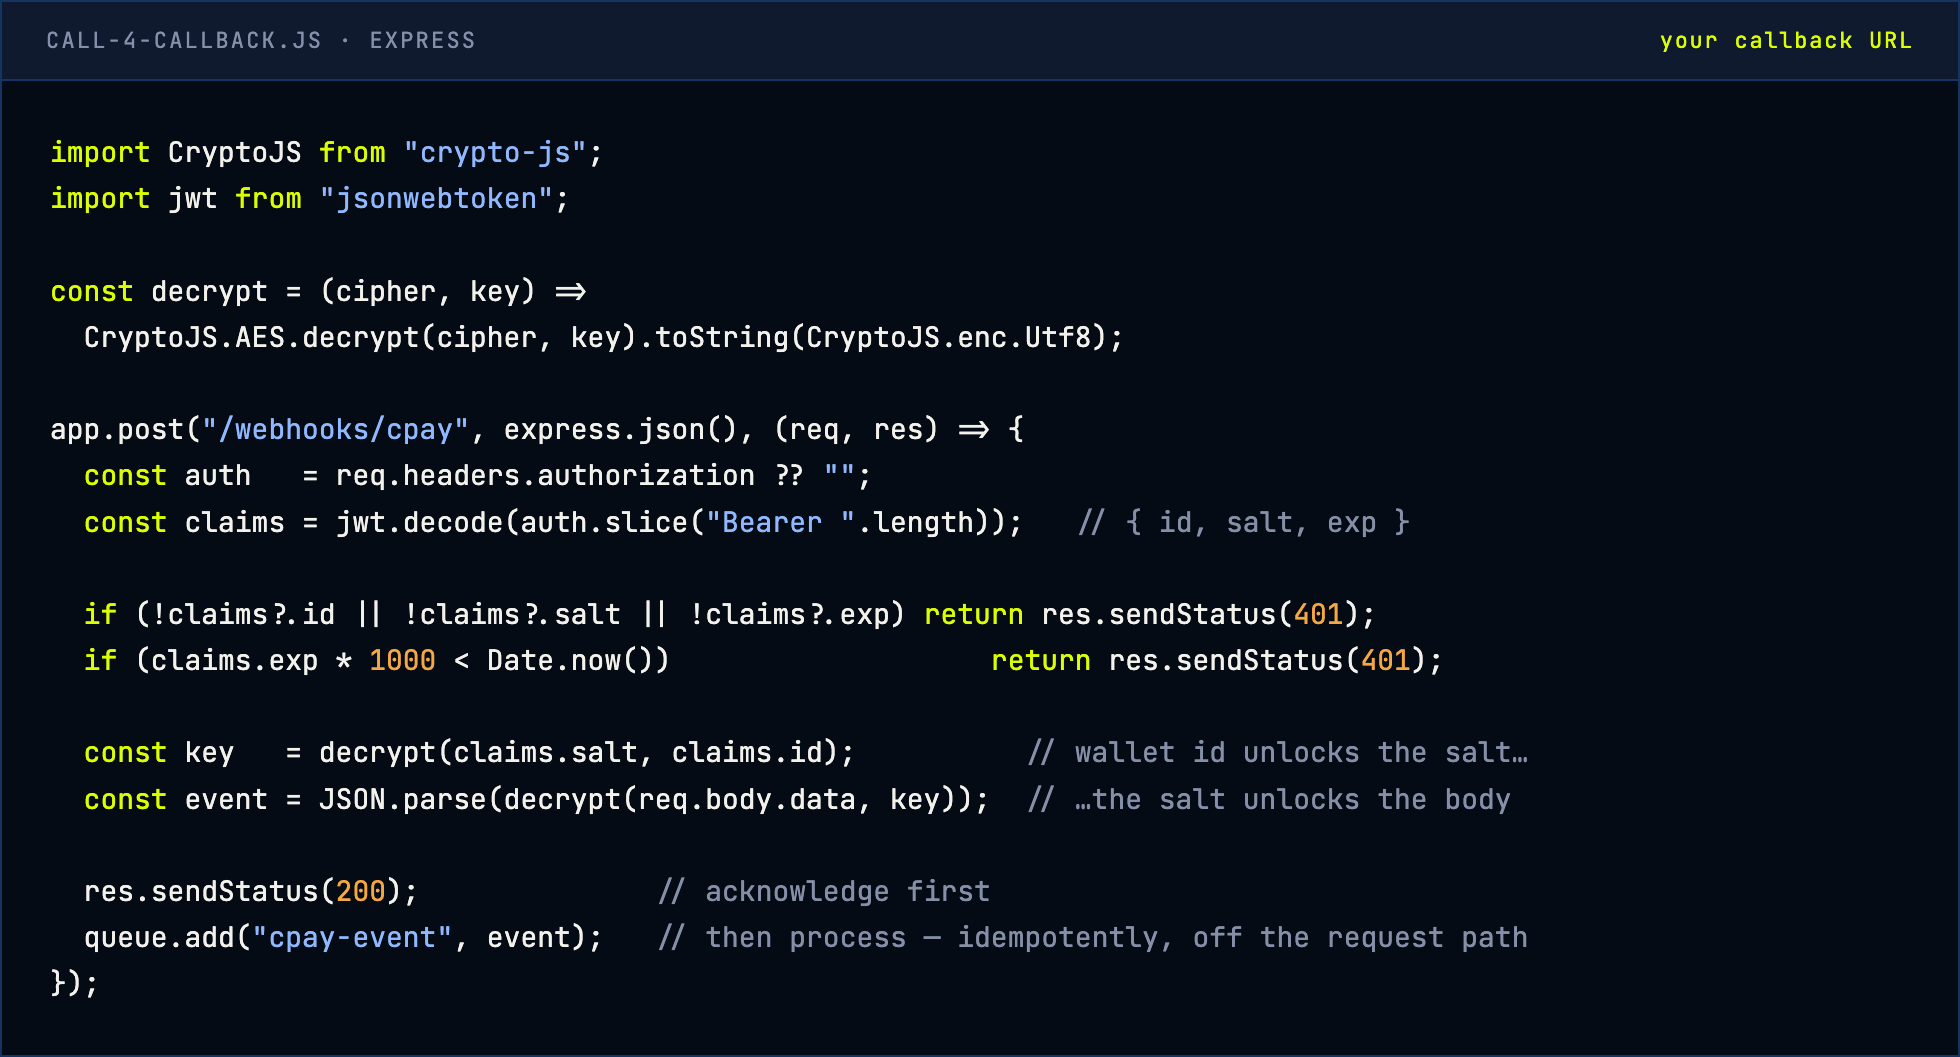Click the express.json() middleware text
Image resolution: width=1960 pixels, height=1057 pixels.
coord(620,430)
